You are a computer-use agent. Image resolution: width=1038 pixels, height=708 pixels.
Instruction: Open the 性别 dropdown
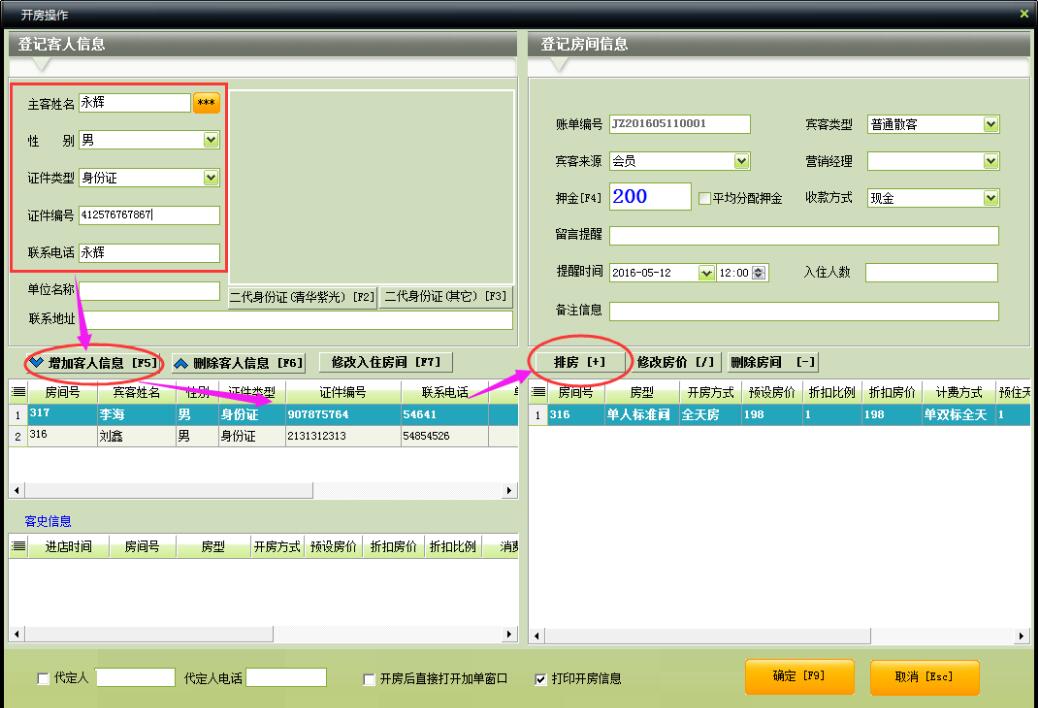211,140
